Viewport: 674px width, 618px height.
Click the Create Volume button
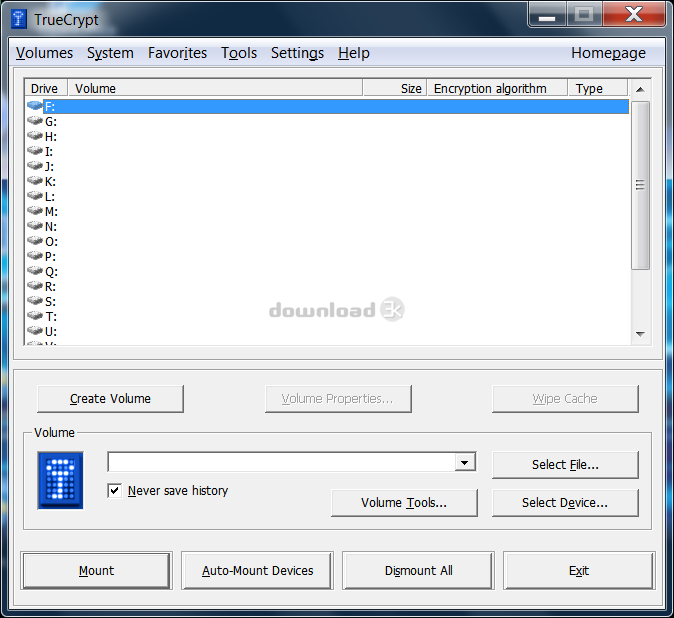[x=110, y=399]
